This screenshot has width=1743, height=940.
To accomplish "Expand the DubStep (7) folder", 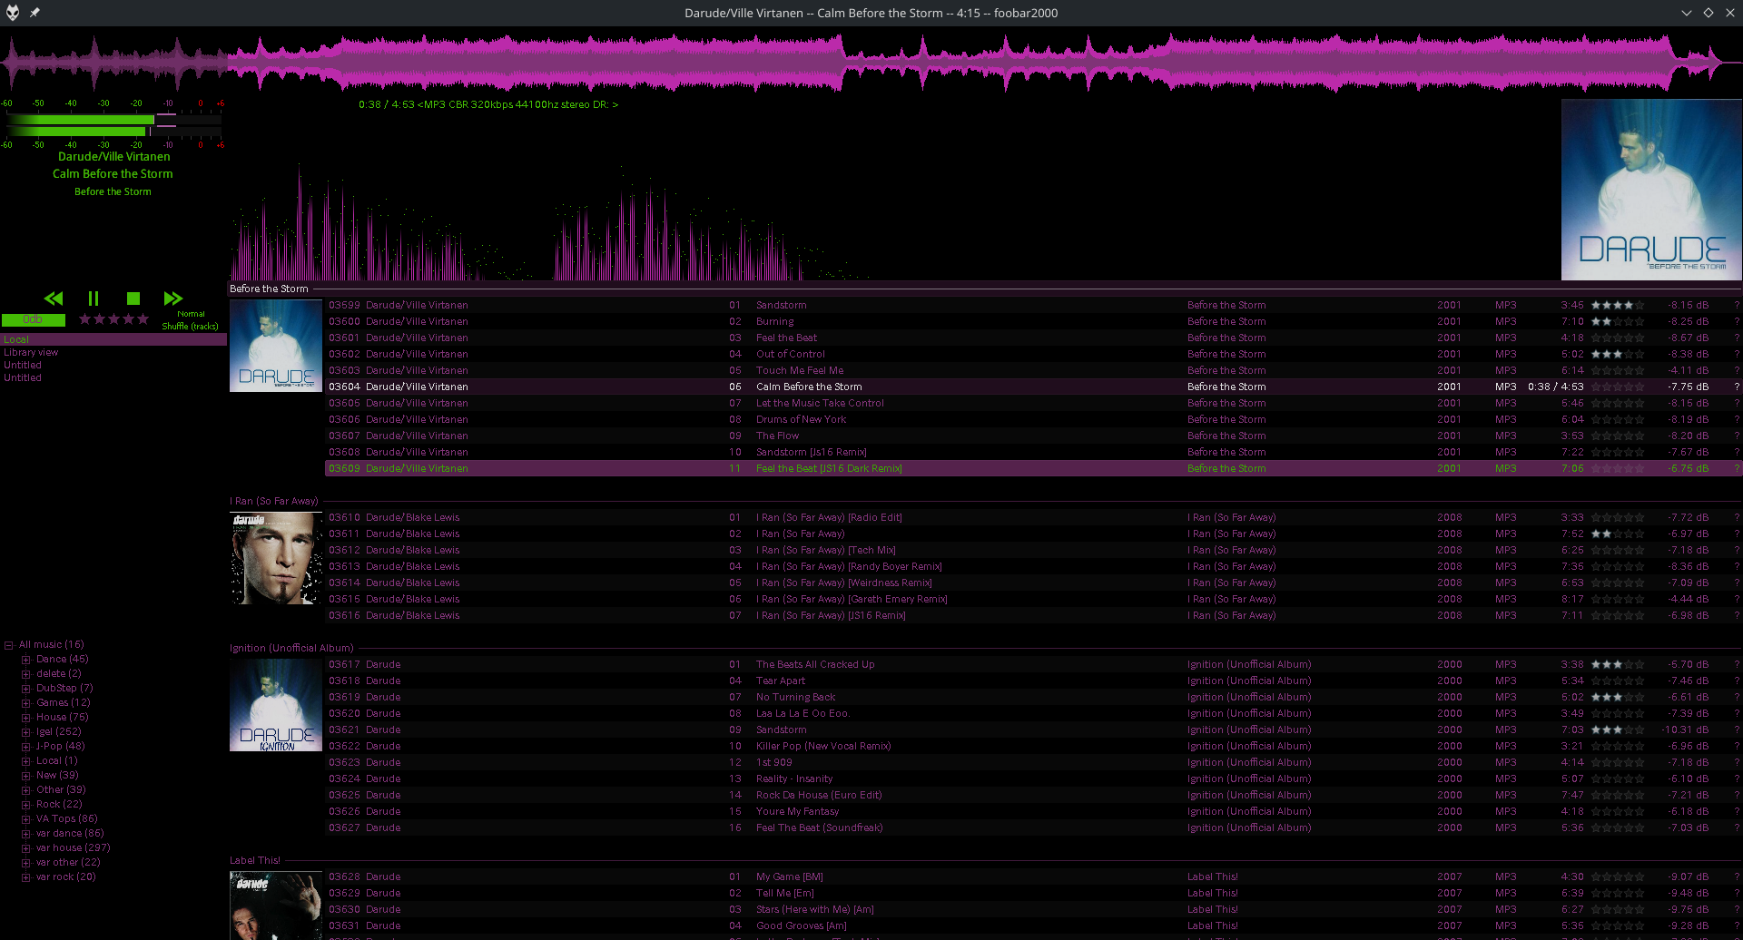I will 26,689.
